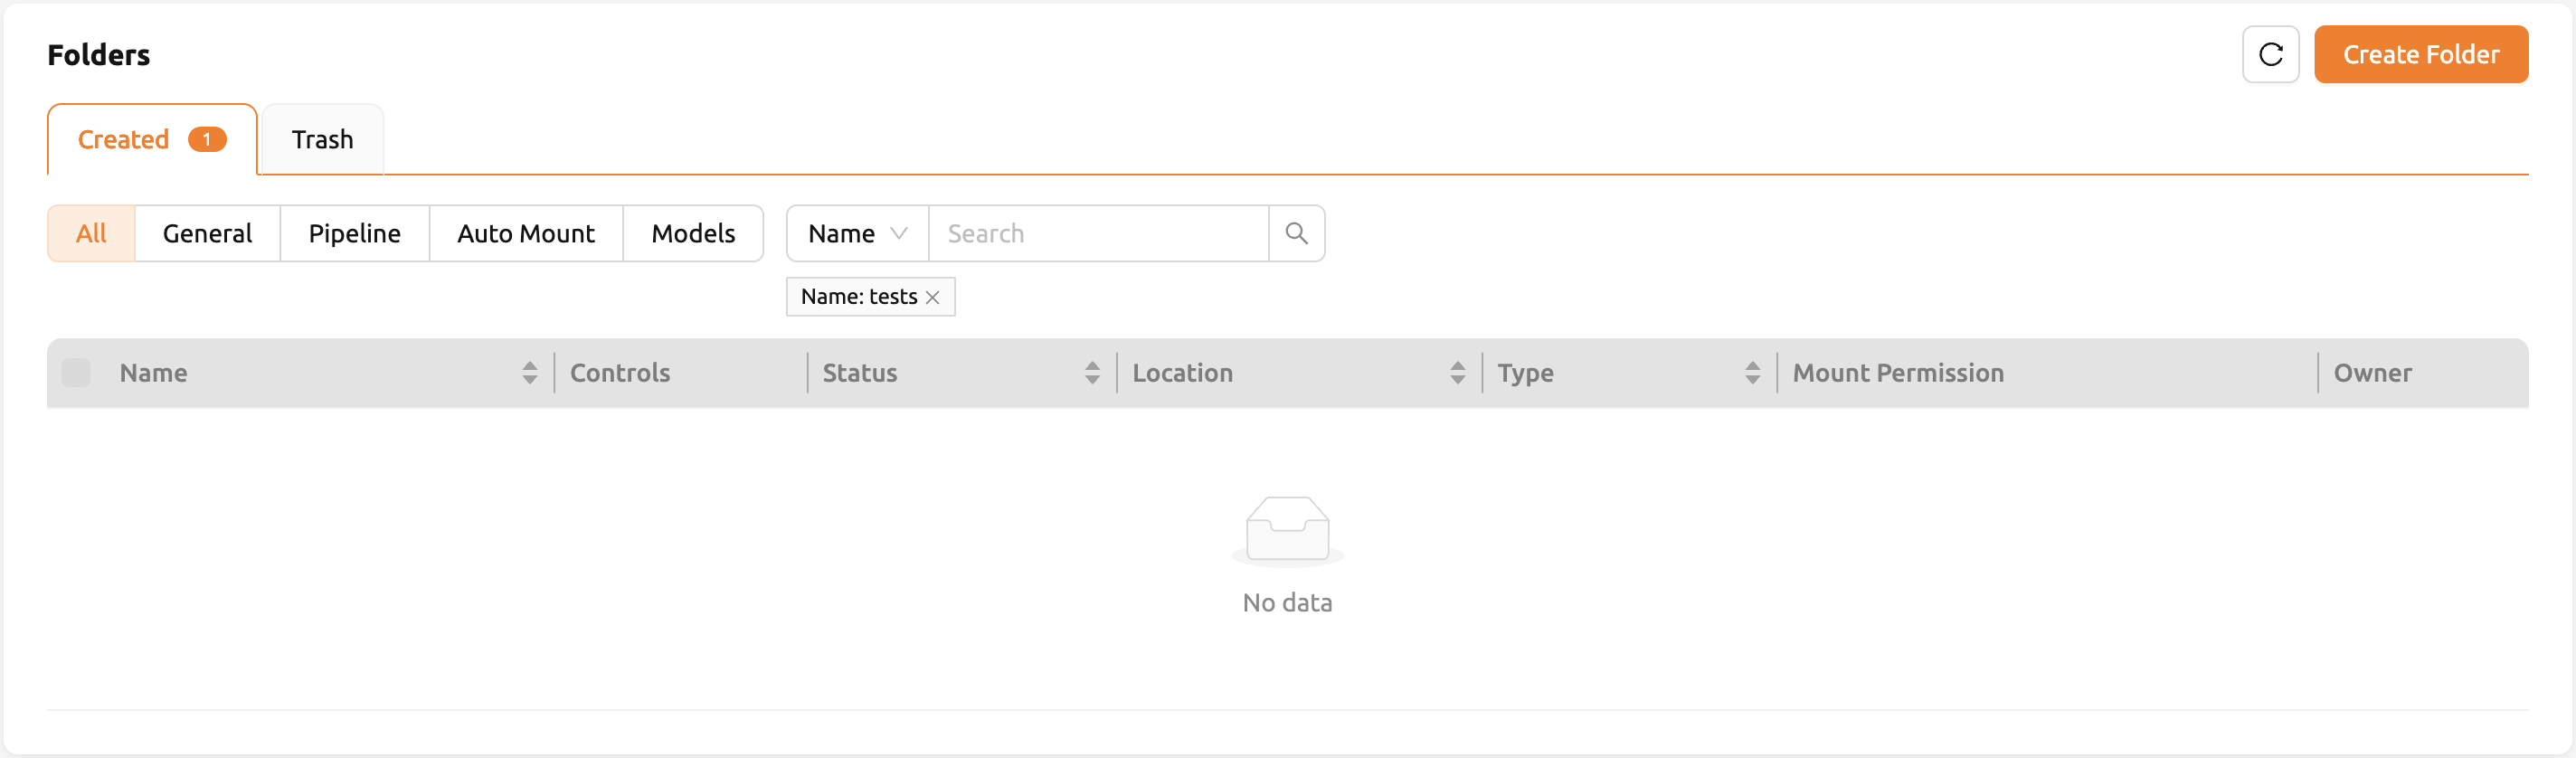Sort by Type column arrows
The height and width of the screenshot is (758, 2576).
point(1752,373)
